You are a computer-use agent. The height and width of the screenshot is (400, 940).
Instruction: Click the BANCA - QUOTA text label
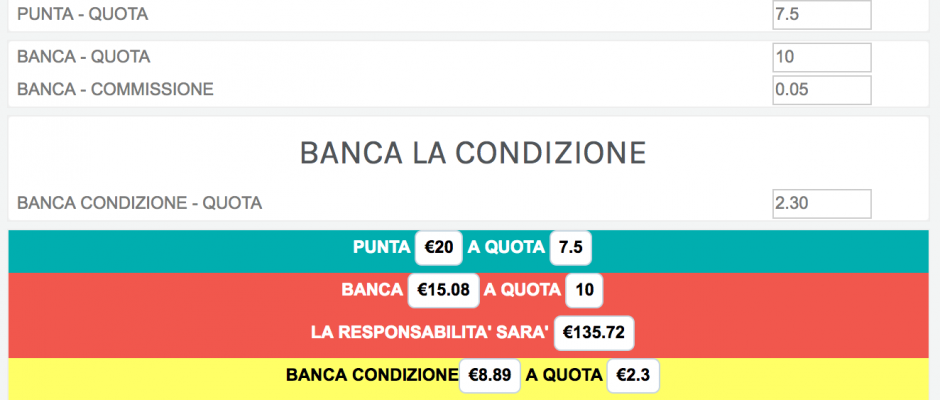(x=84, y=57)
